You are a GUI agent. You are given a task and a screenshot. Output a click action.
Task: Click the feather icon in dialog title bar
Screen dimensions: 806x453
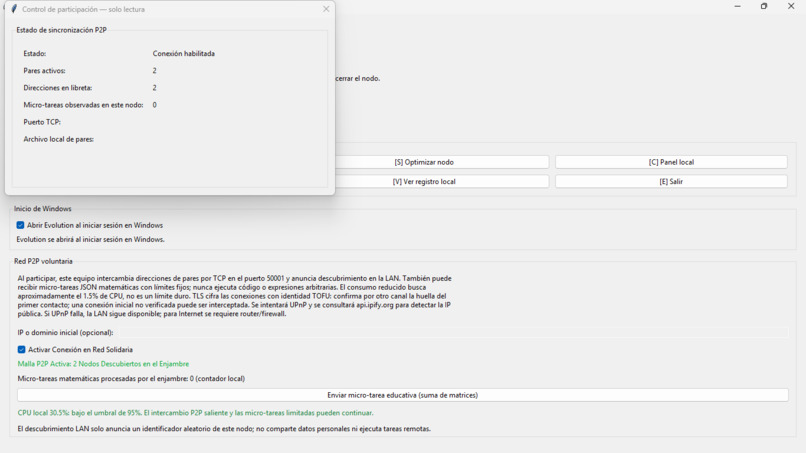point(14,9)
